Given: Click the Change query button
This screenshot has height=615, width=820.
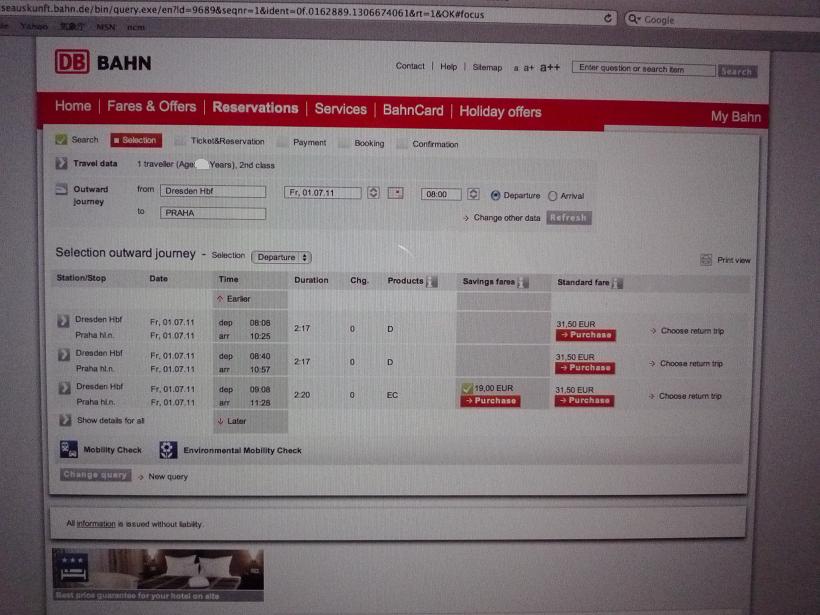Looking at the screenshot, I should (95, 475).
